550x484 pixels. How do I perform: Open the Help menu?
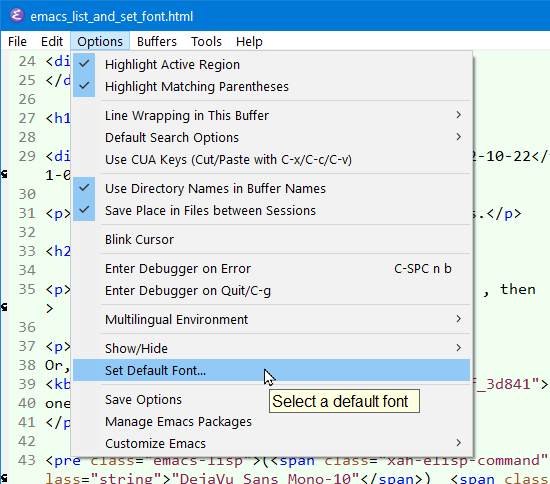click(249, 41)
